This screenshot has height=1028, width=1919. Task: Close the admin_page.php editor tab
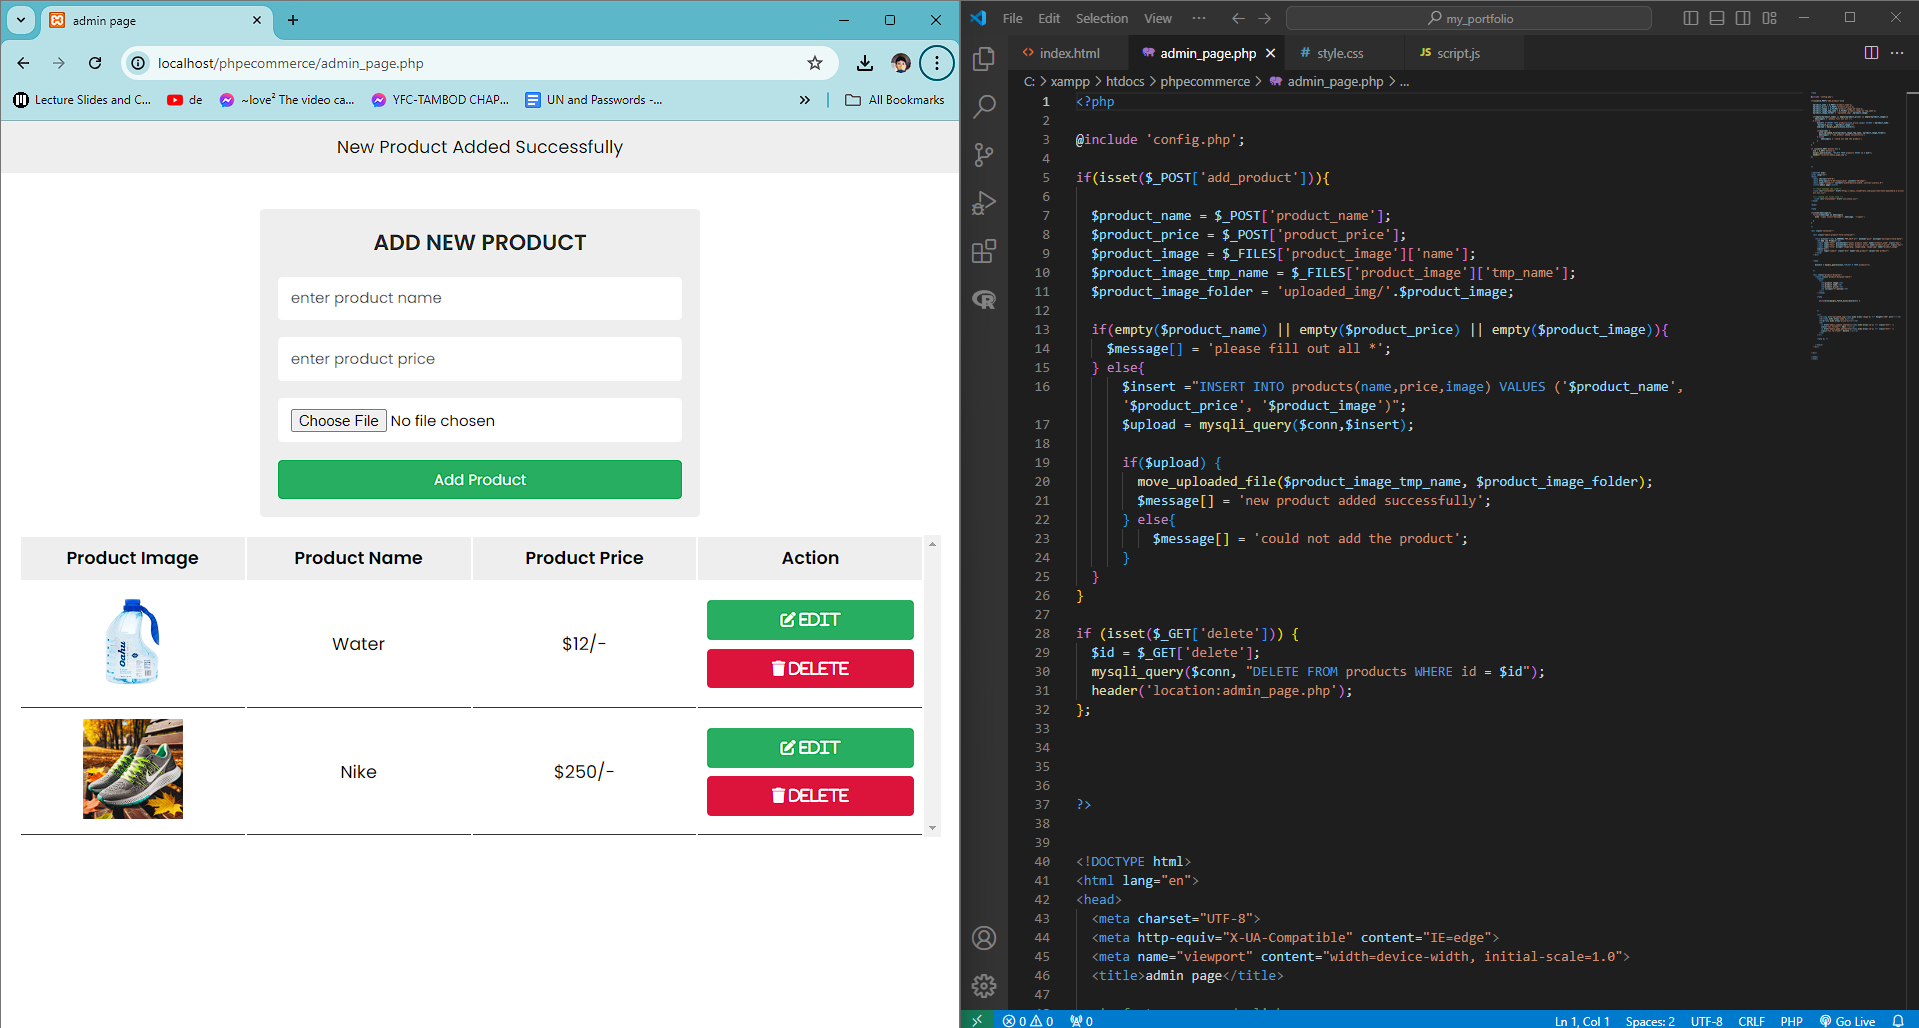coord(1271,53)
